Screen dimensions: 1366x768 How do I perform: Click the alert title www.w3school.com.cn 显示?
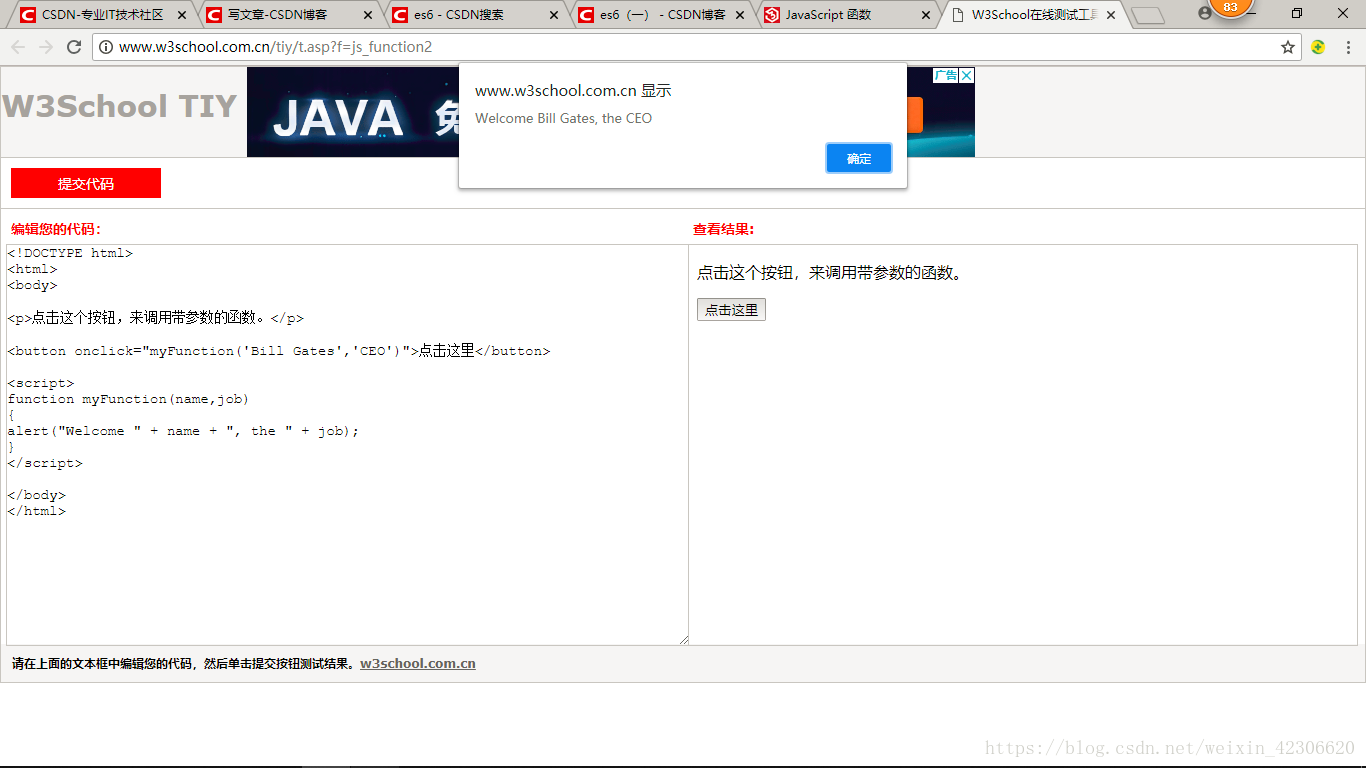pyautogui.click(x=573, y=90)
